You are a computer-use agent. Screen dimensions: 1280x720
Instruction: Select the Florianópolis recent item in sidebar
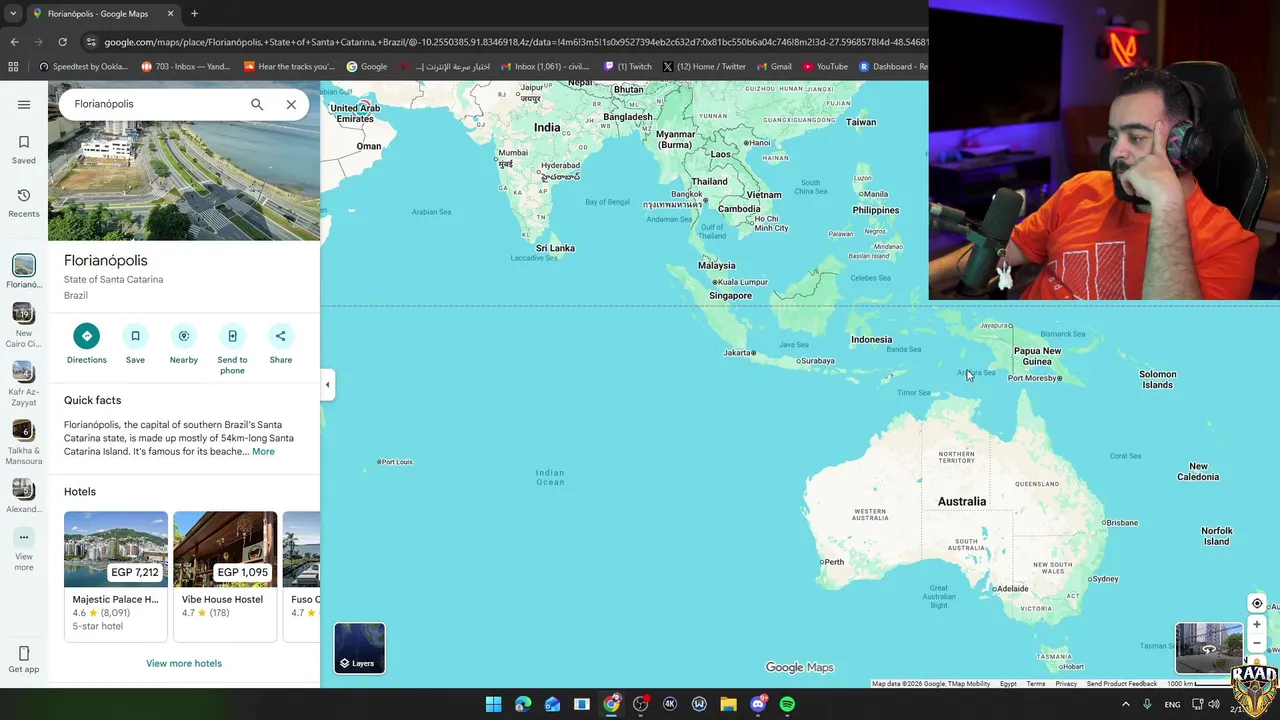(x=24, y=271)
